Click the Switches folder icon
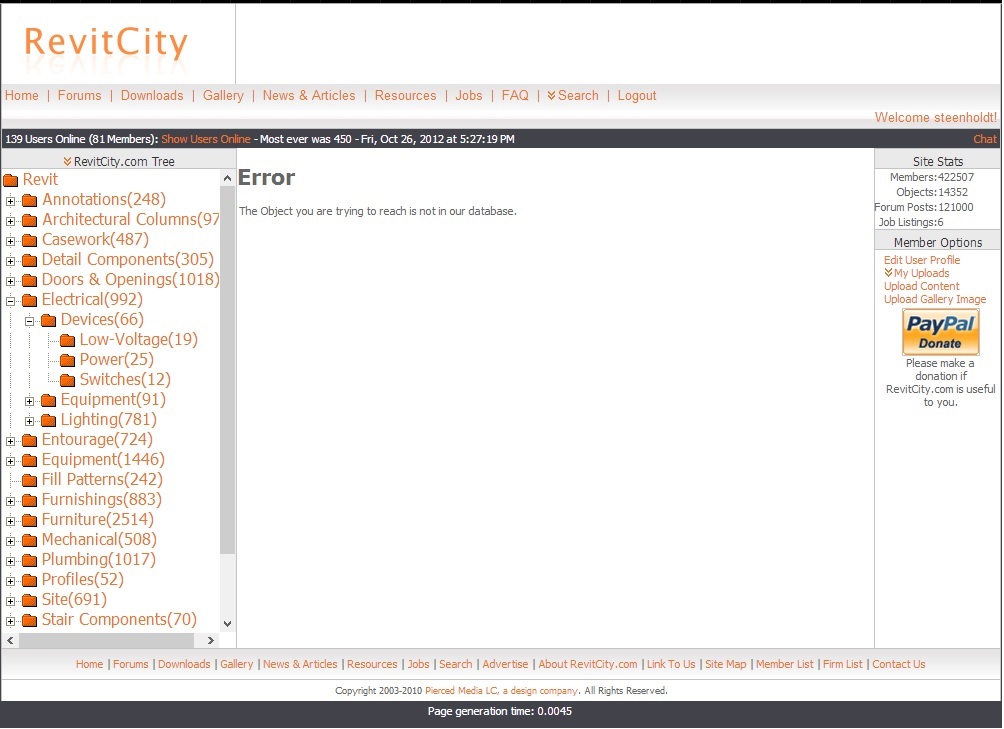This screenshot has height=729, width=1004. pos(67,380)
